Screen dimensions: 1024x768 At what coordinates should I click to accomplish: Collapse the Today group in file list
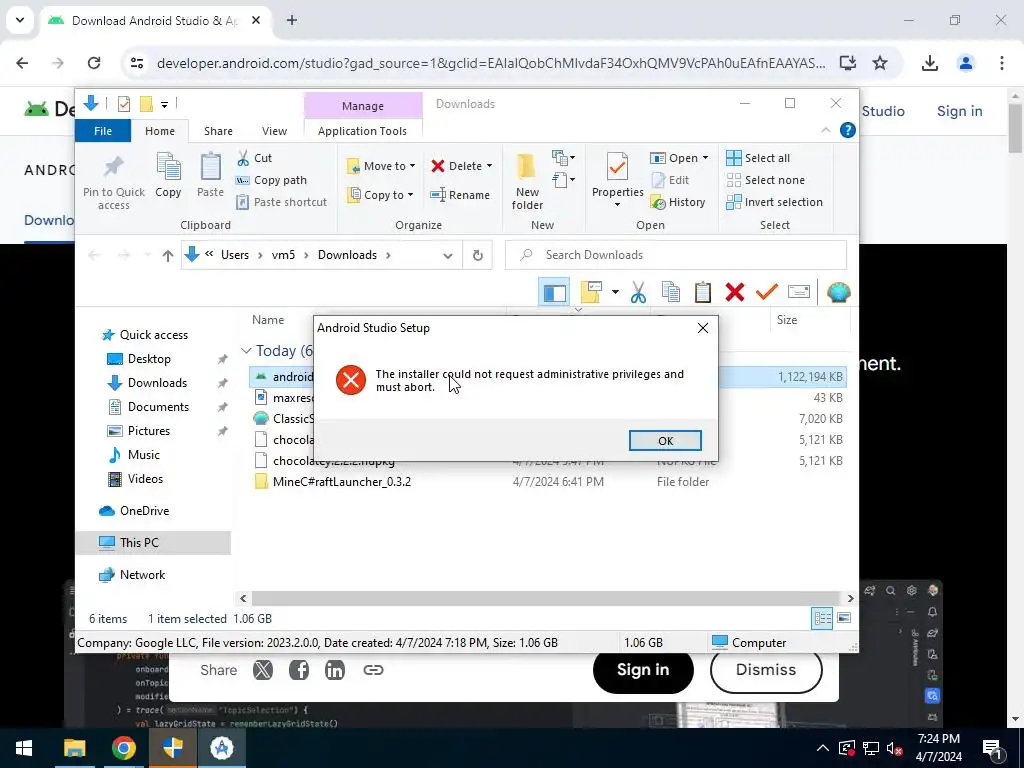tap(246, 351)
